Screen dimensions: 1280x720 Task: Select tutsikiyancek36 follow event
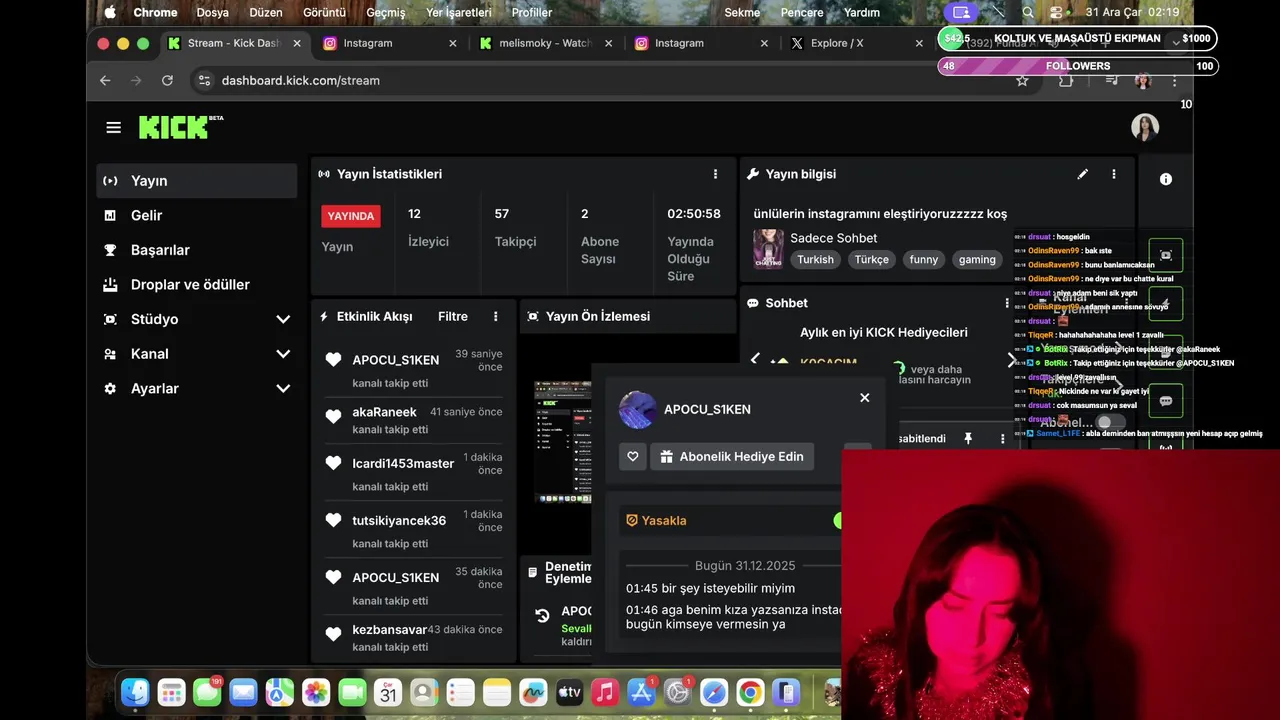click(x=413, y=529)
